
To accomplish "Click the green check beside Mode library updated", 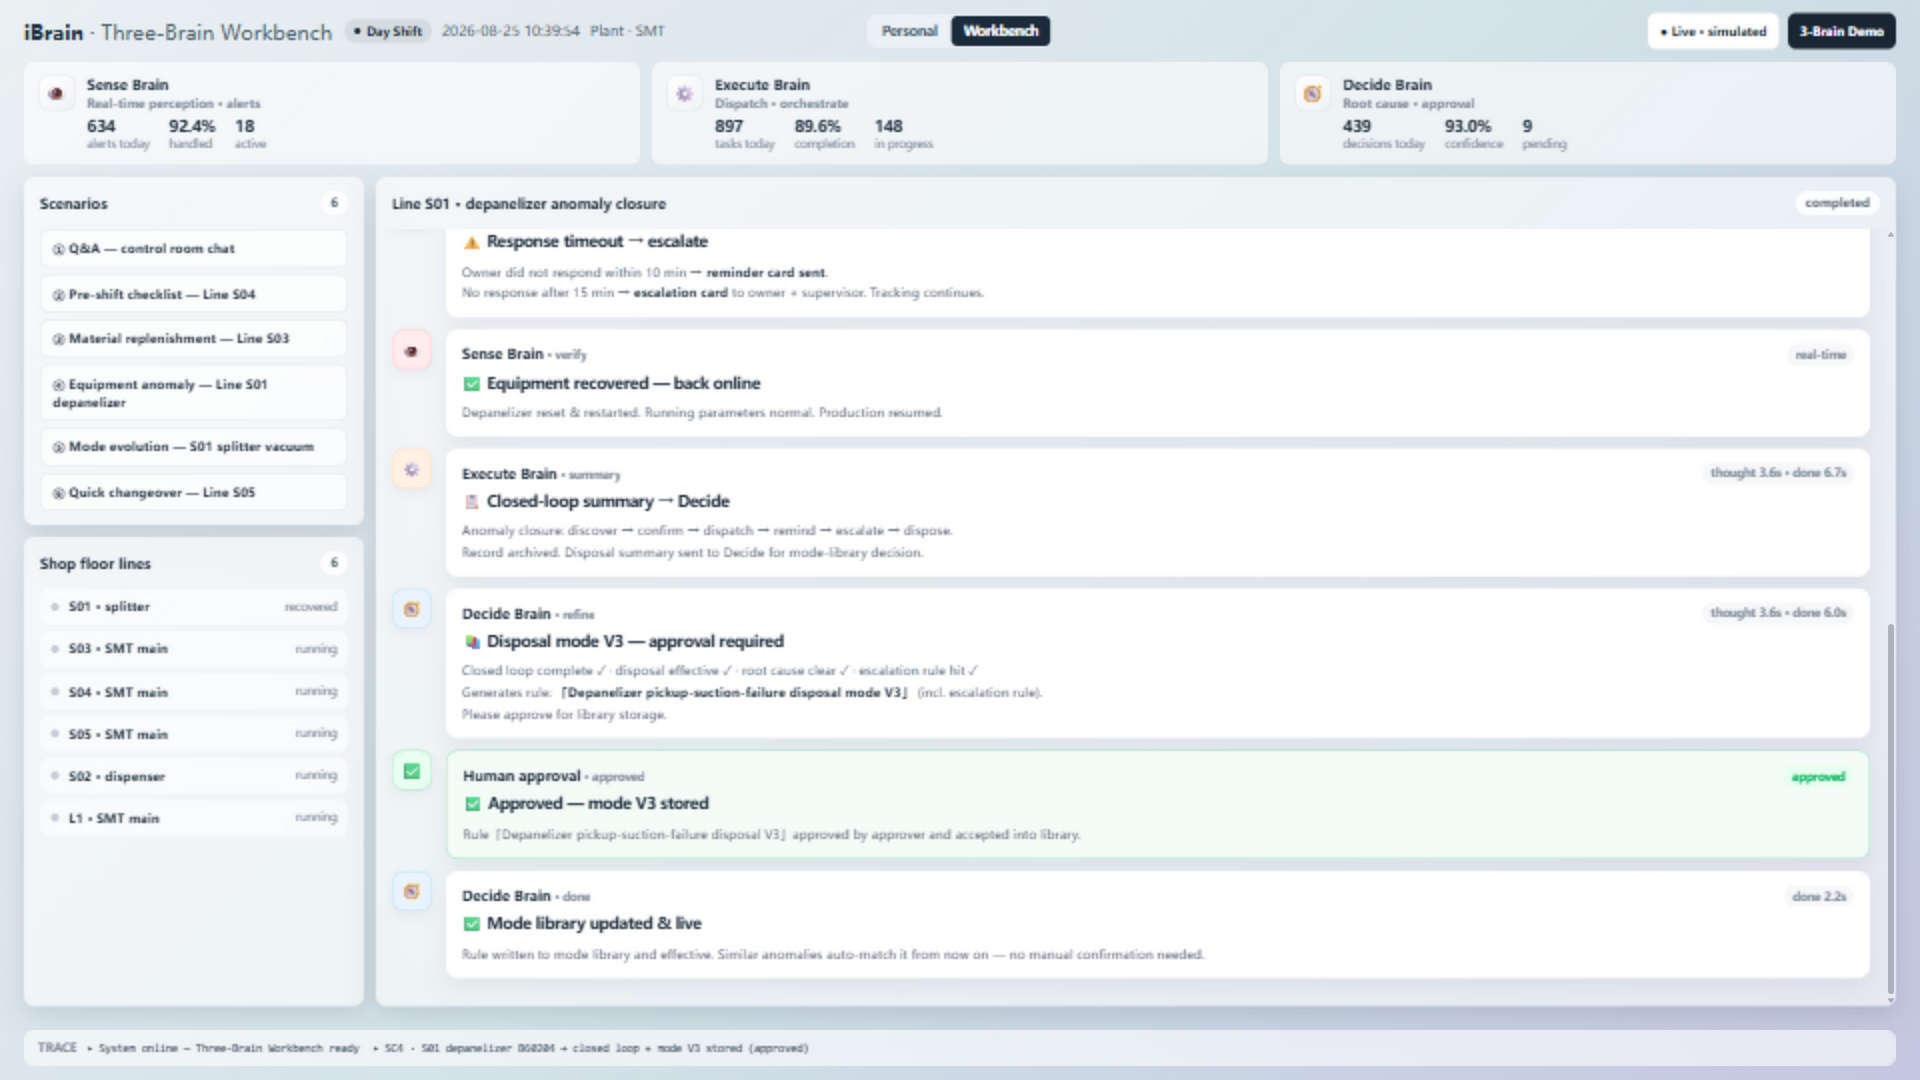I will pyautogui.click(x=471, y=924).
